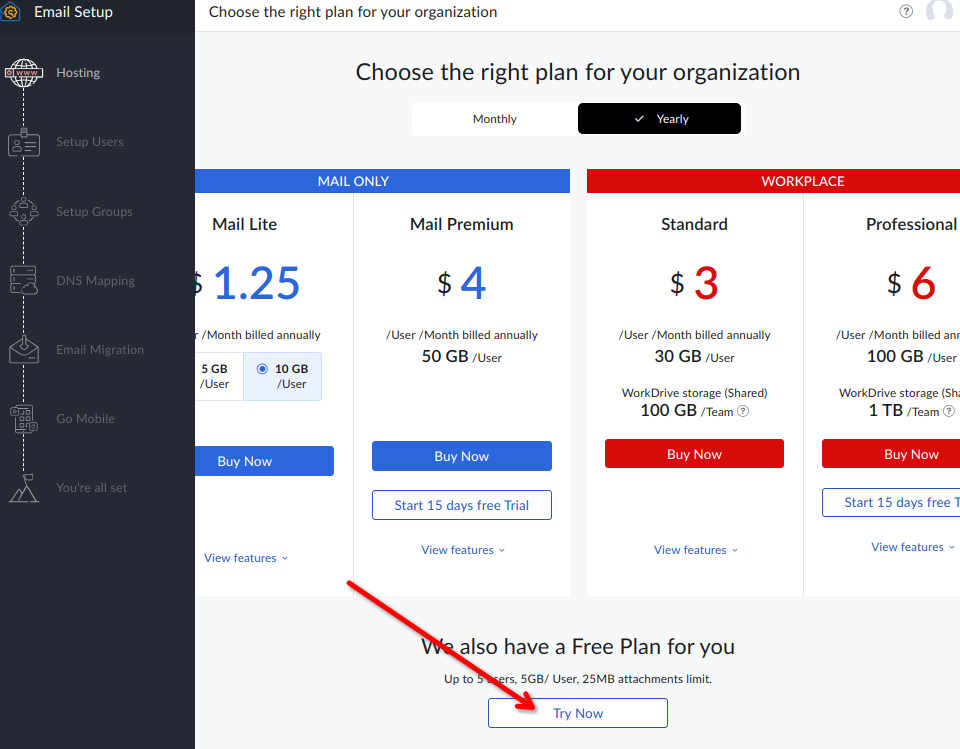
Task: Expand View features under Standard plan
Action: pos(695,550)
